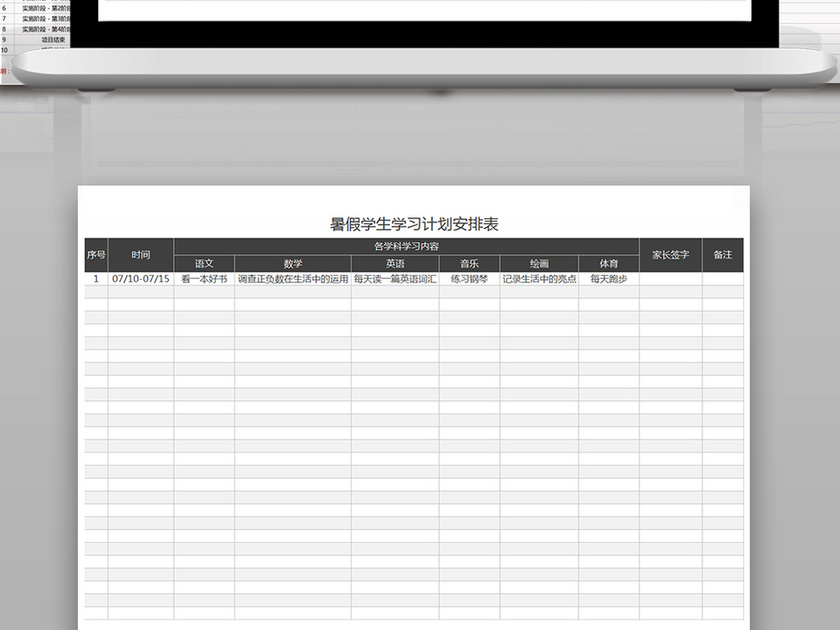Select the 备注 header cell
This screenshot has height=630, width=840.
(x=725, y=256)
